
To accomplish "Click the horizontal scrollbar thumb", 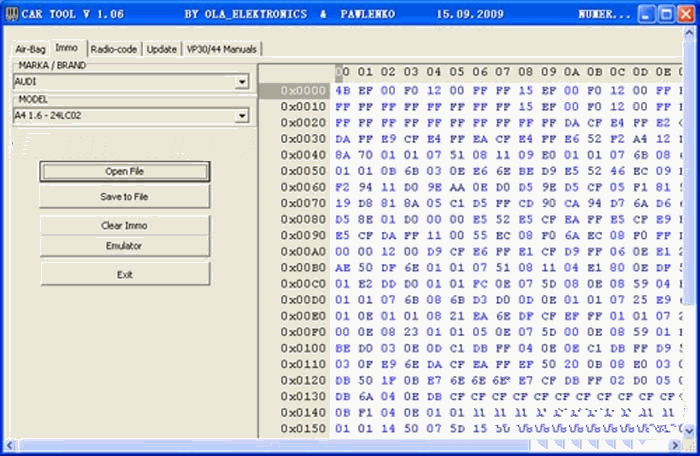I will pos(274,445).
